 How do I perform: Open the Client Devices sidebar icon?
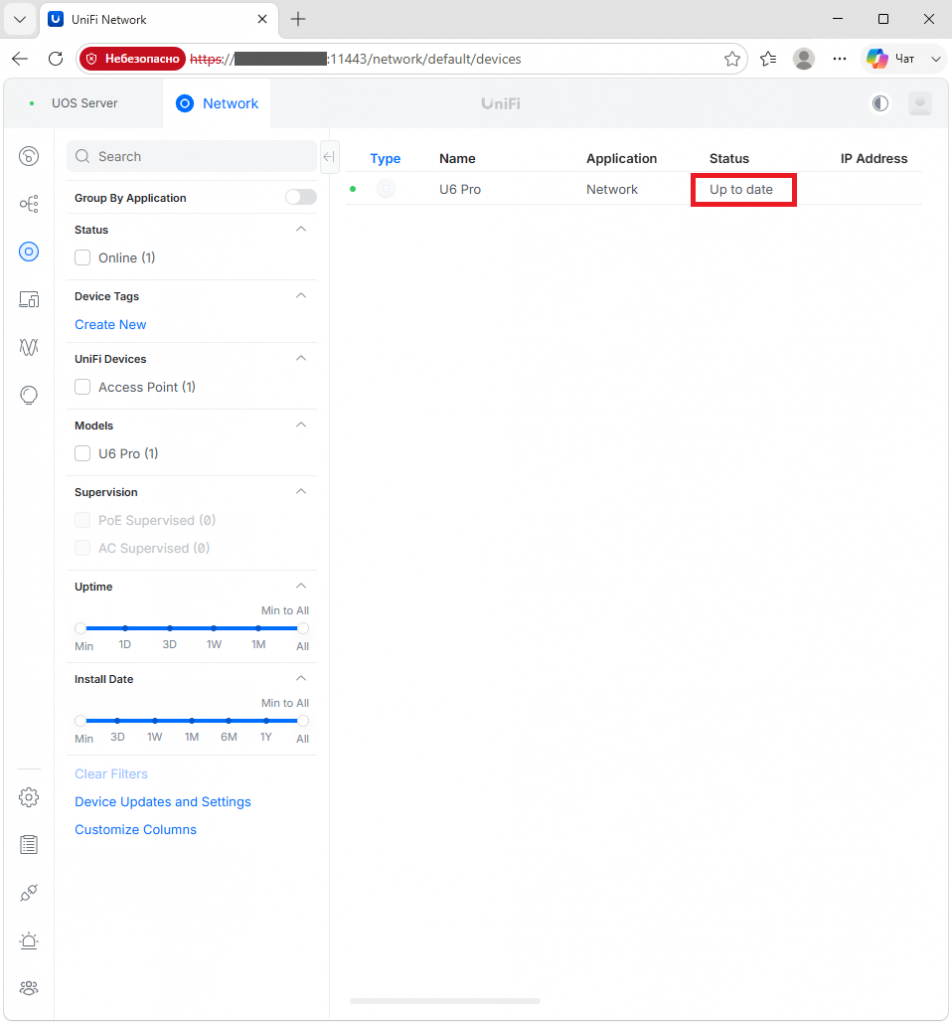(29, 299)
